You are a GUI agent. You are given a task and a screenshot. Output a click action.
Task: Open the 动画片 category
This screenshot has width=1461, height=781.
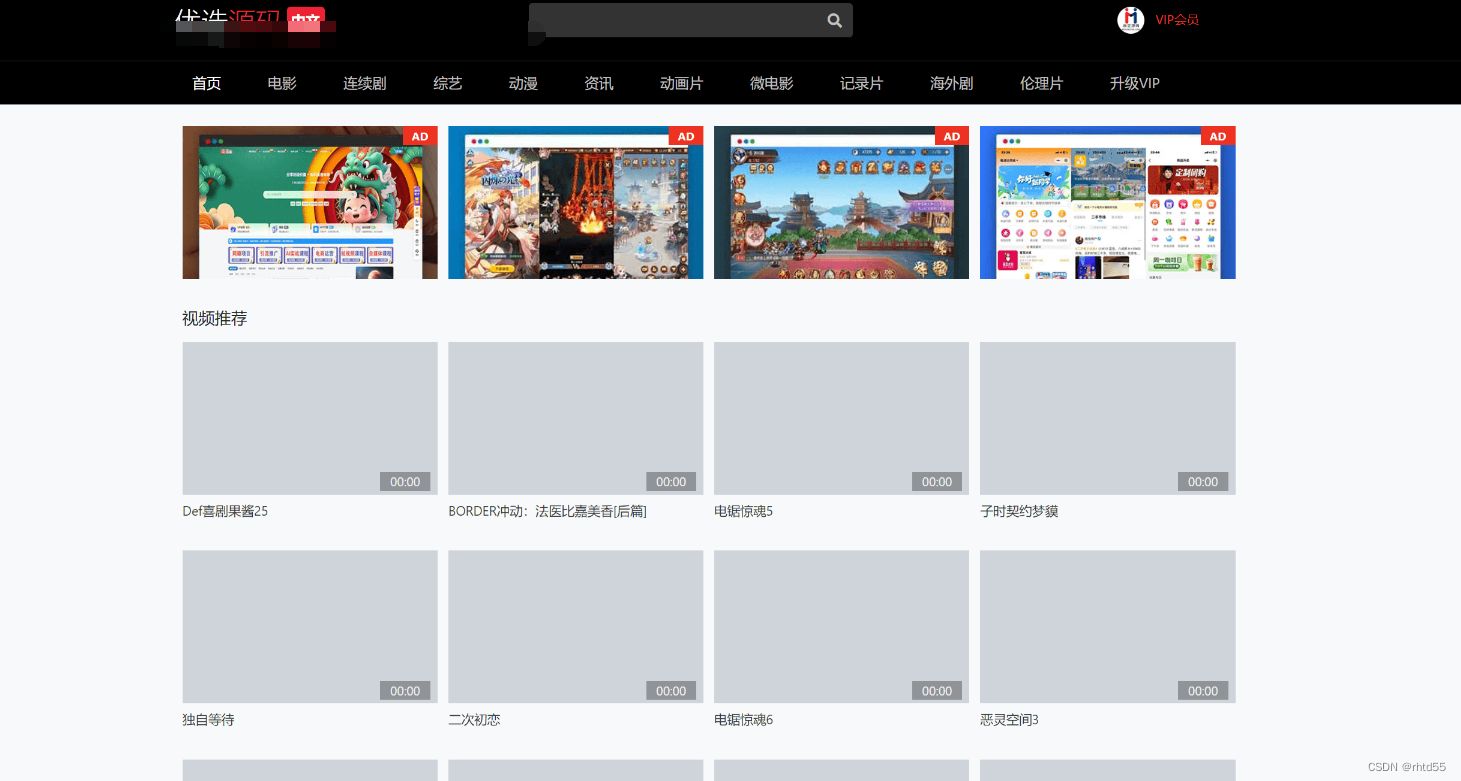(681, 83)
